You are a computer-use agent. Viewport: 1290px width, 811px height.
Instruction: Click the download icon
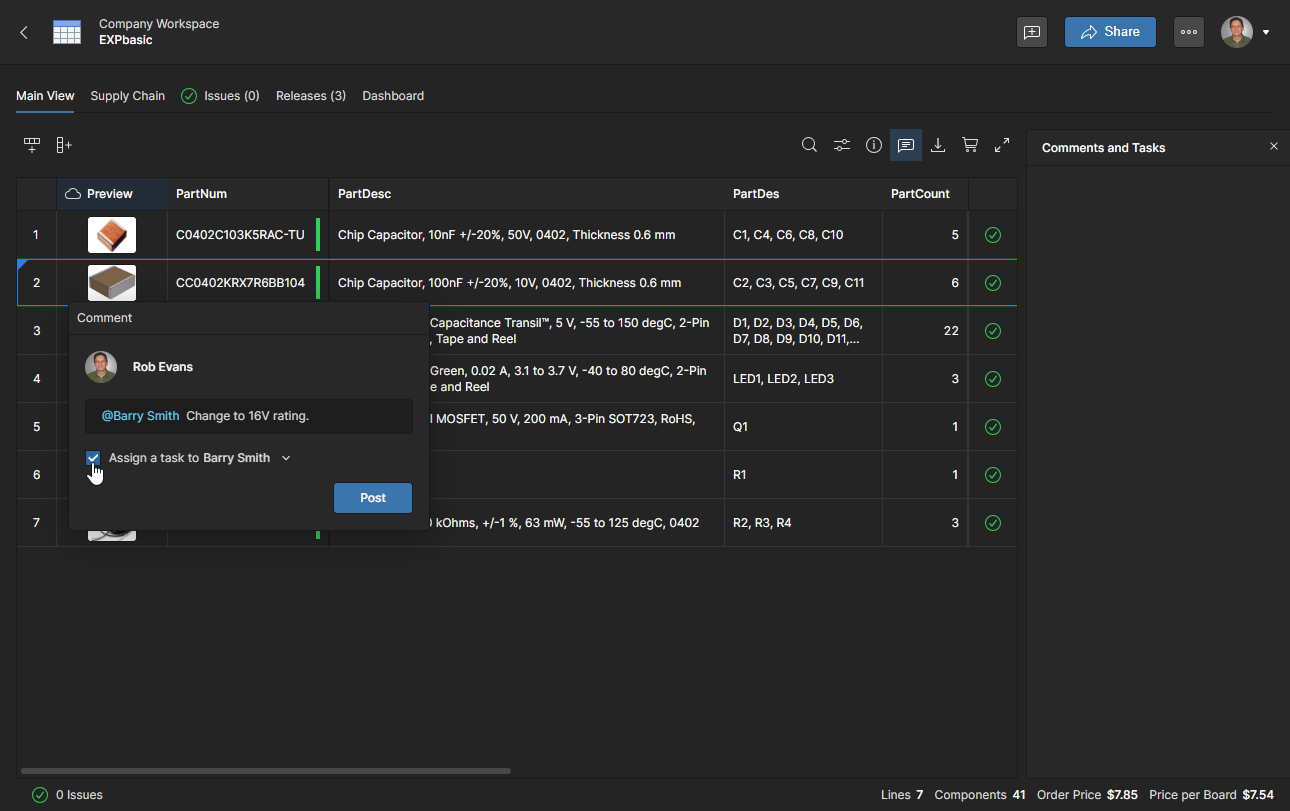pyautogui.click(x=938, y=145)
